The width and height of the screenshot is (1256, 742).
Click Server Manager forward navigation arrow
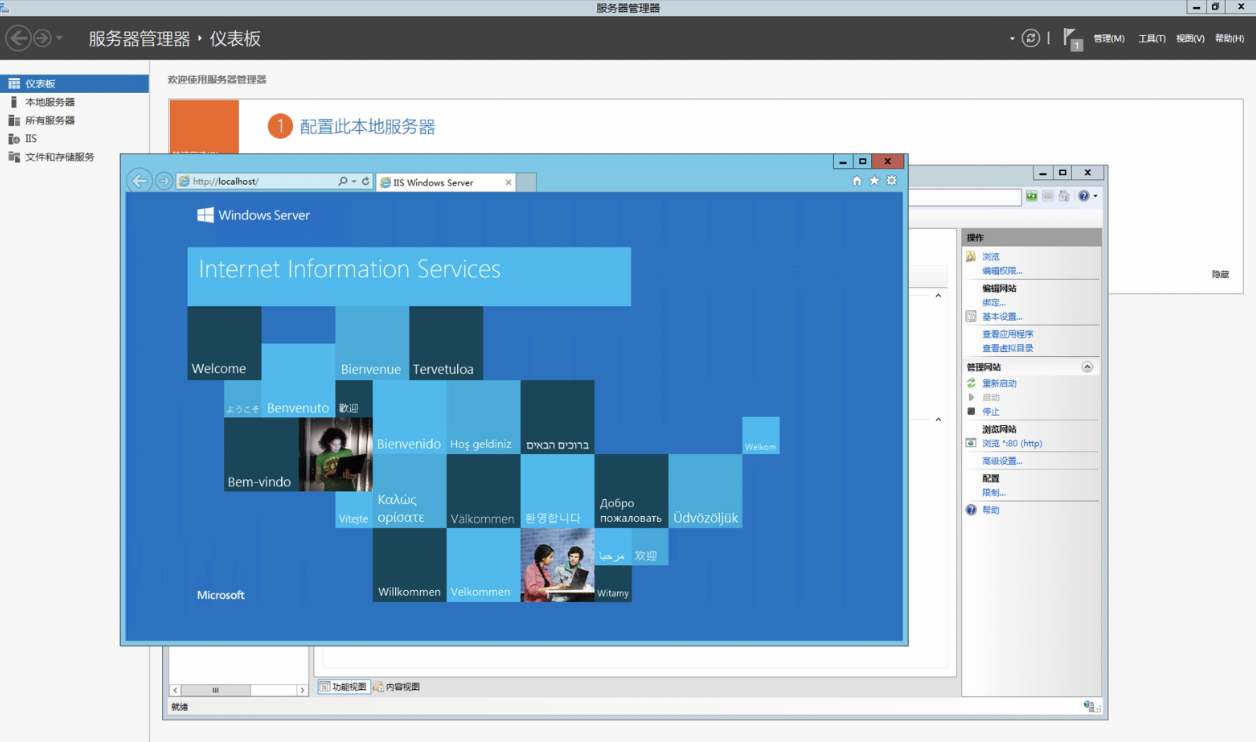pos(42,38)
